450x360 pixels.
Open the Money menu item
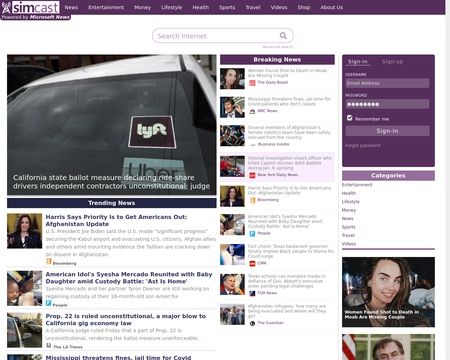[143, 7]
